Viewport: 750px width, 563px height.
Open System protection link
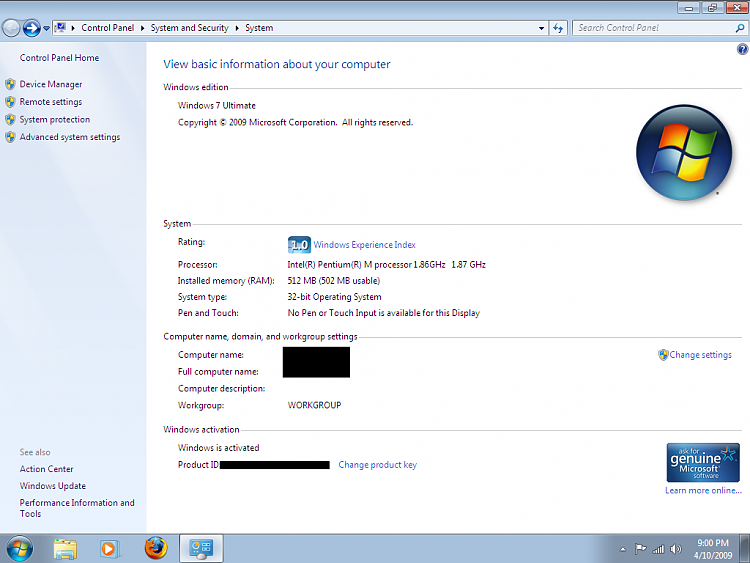click(55, 120)
